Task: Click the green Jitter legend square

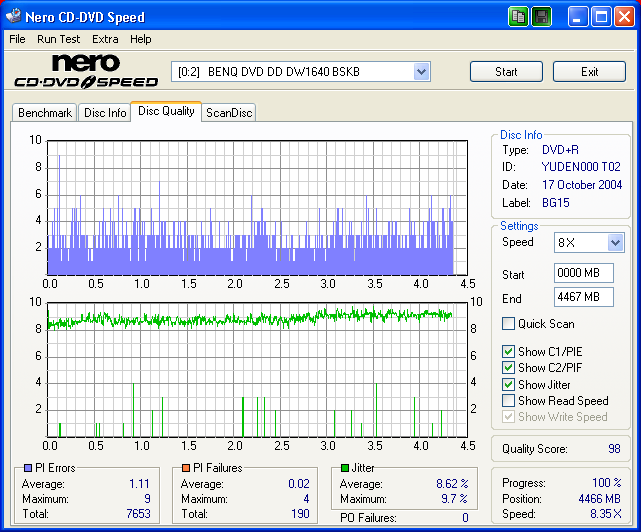Action: point(344,468)
